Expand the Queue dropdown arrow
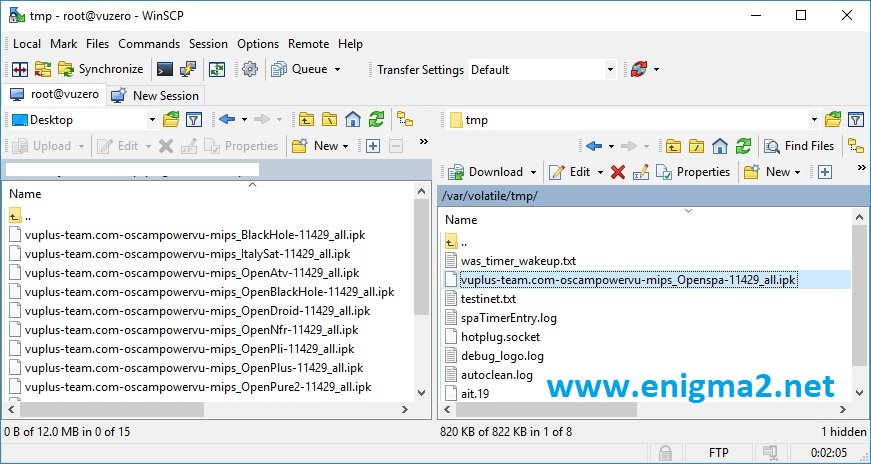 point(337,70)
